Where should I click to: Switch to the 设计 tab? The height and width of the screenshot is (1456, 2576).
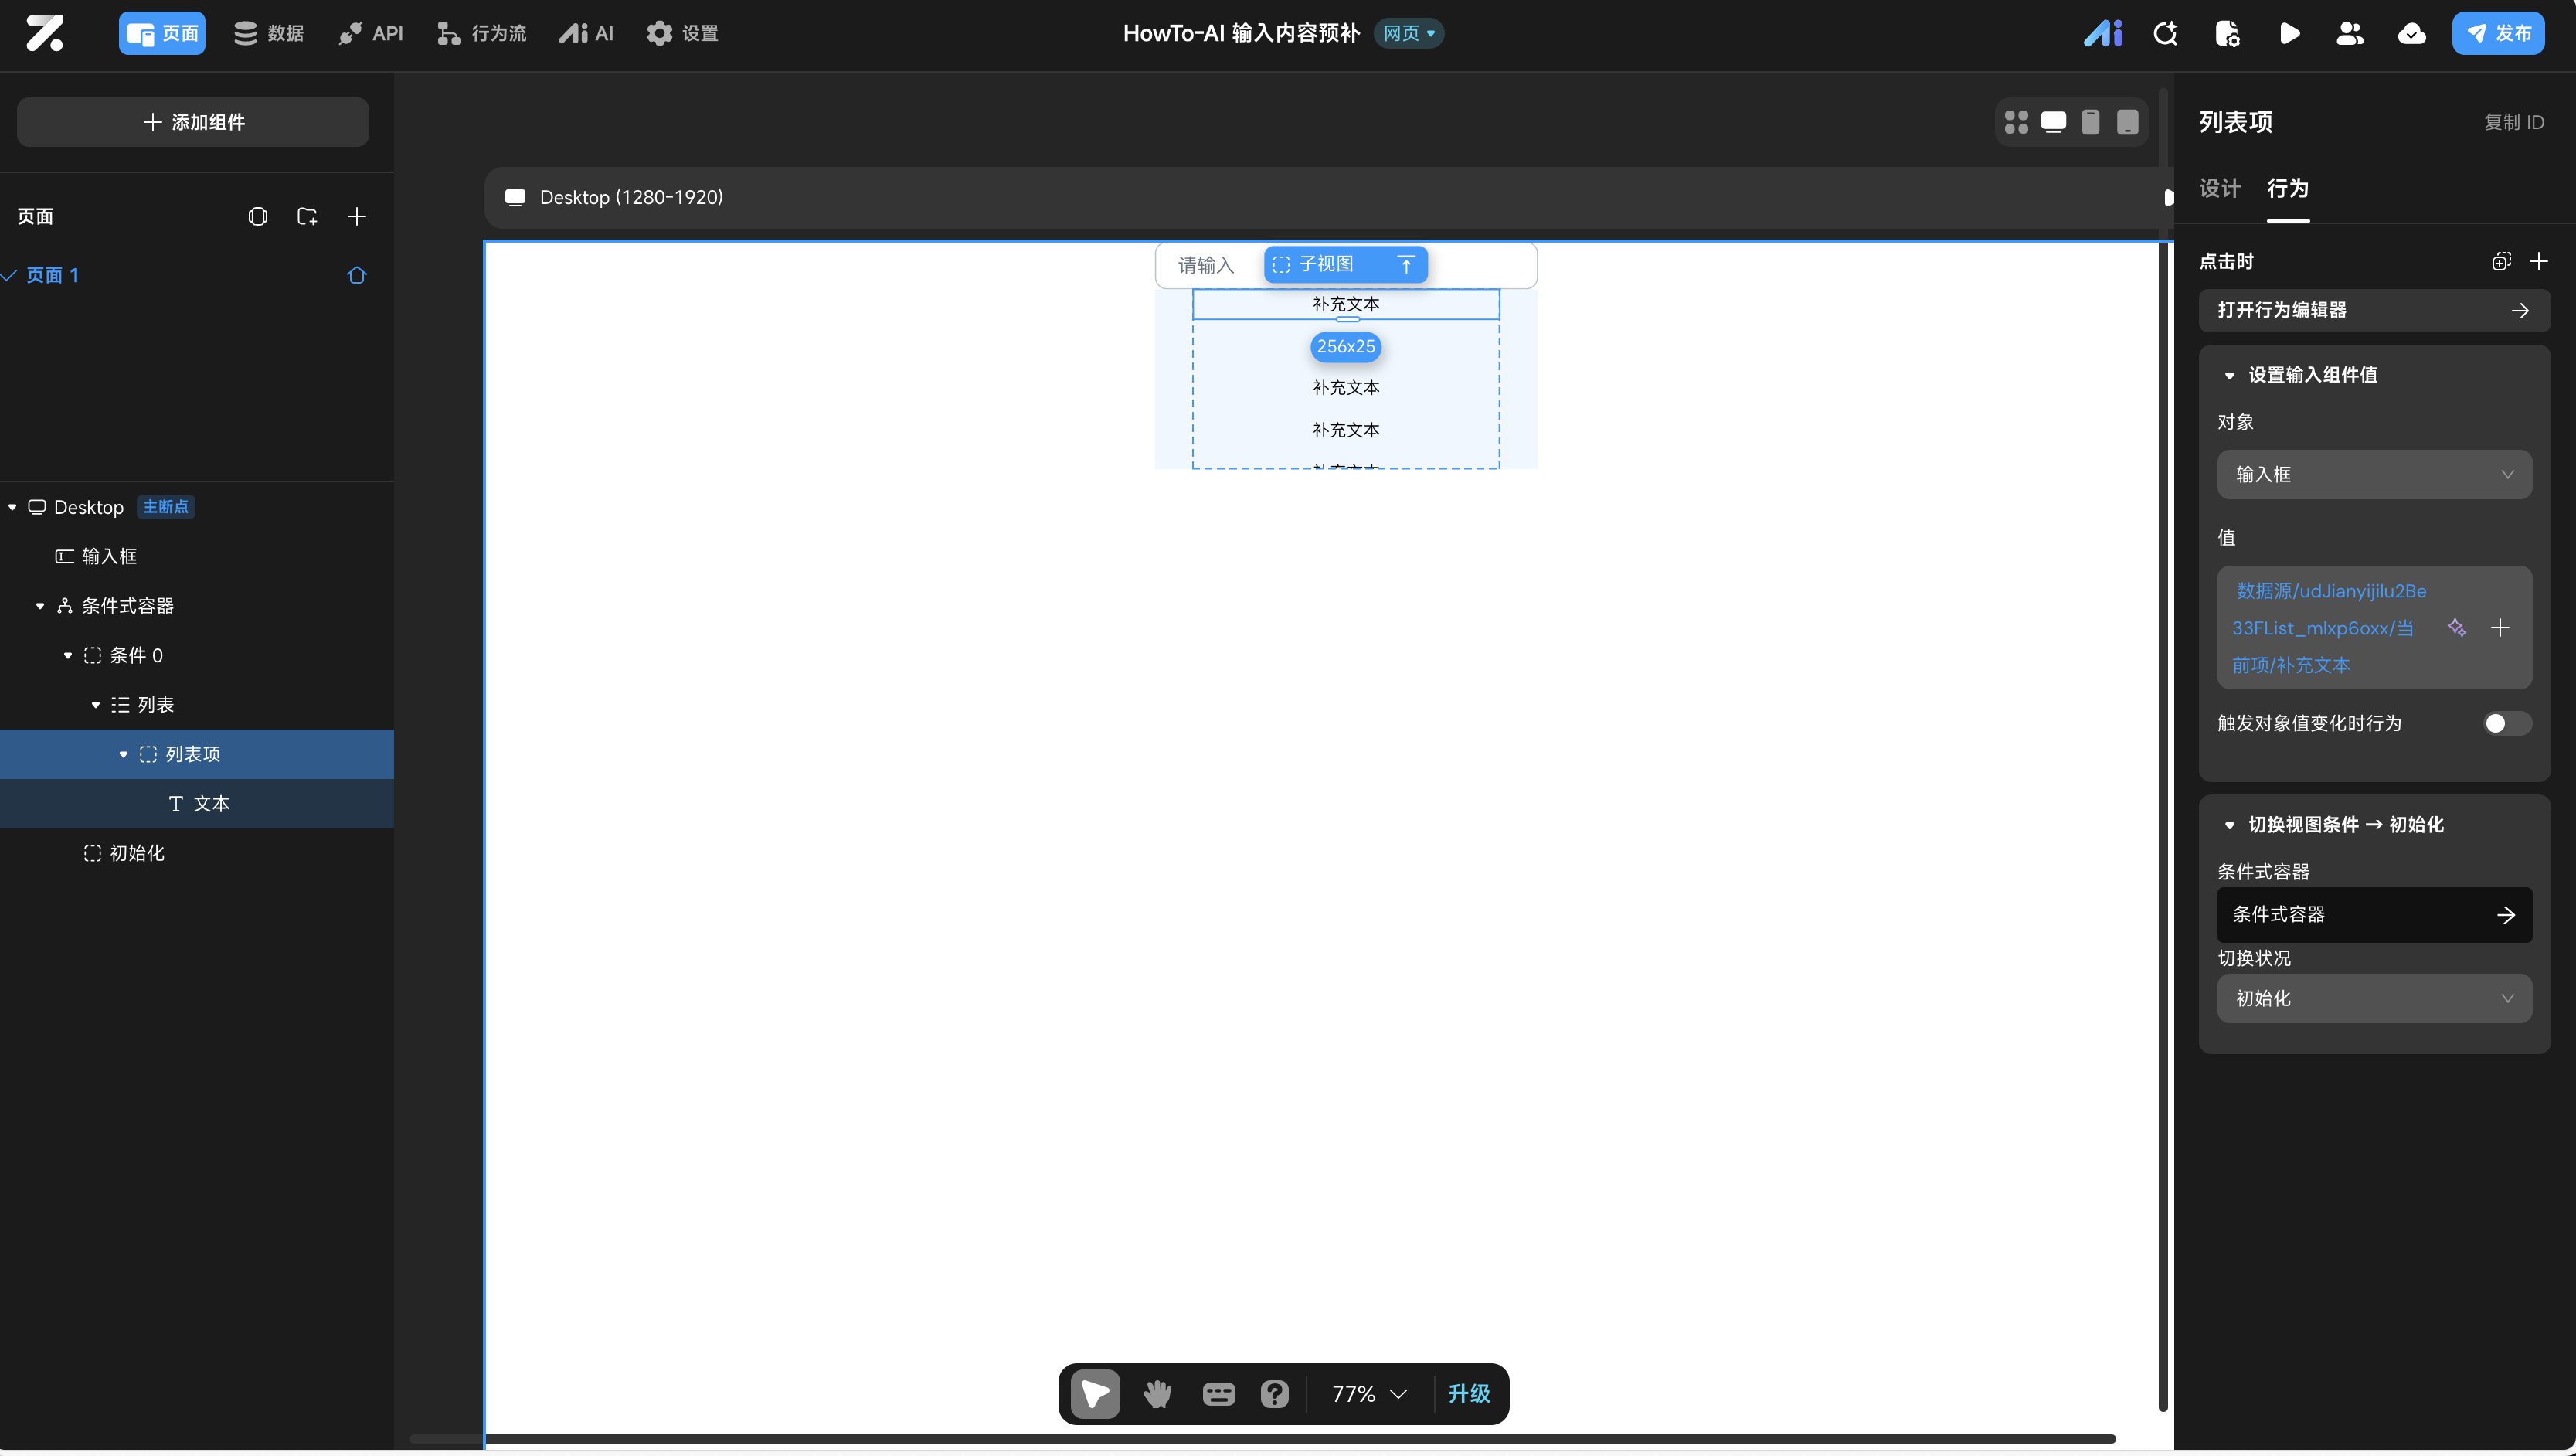tap(2219, 188)
